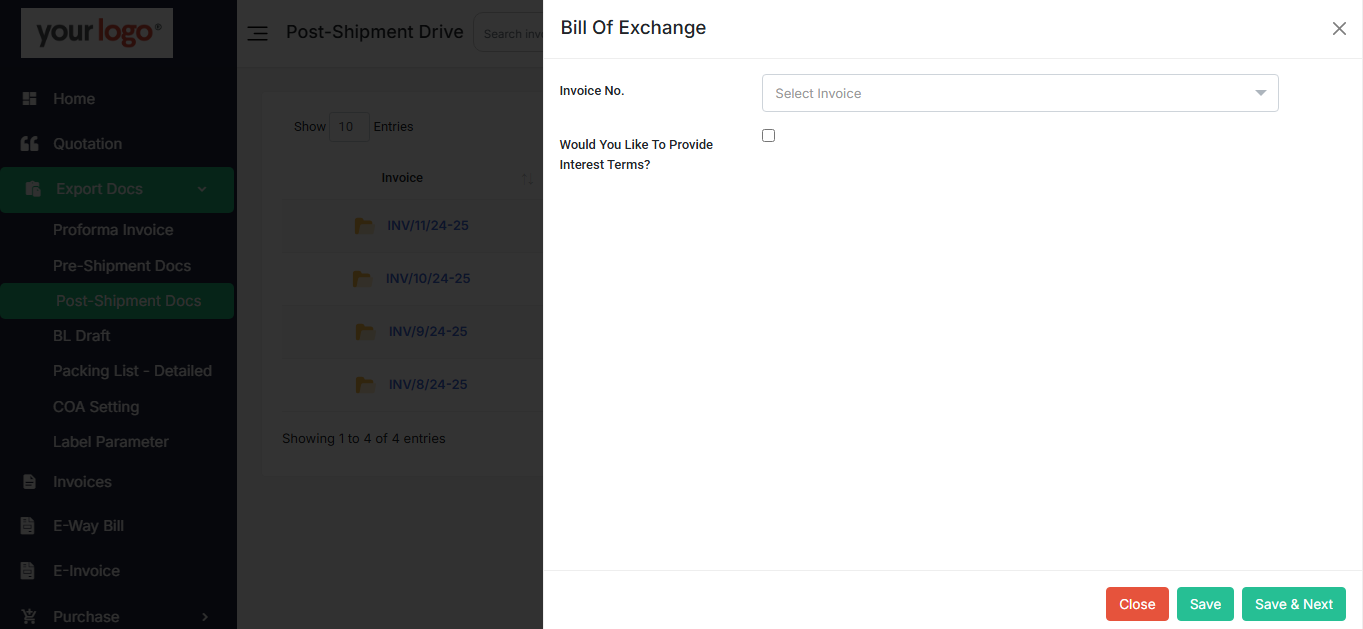Go to Invoices in sidebar

(x=82, y=482)
